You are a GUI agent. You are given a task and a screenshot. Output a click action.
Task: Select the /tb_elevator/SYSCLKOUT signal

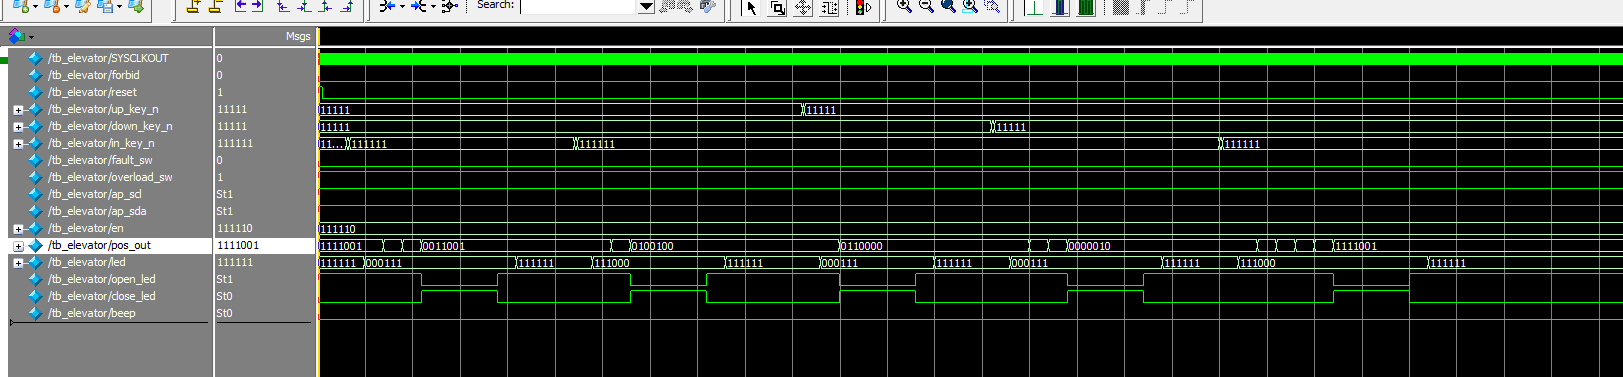(108, 58)
